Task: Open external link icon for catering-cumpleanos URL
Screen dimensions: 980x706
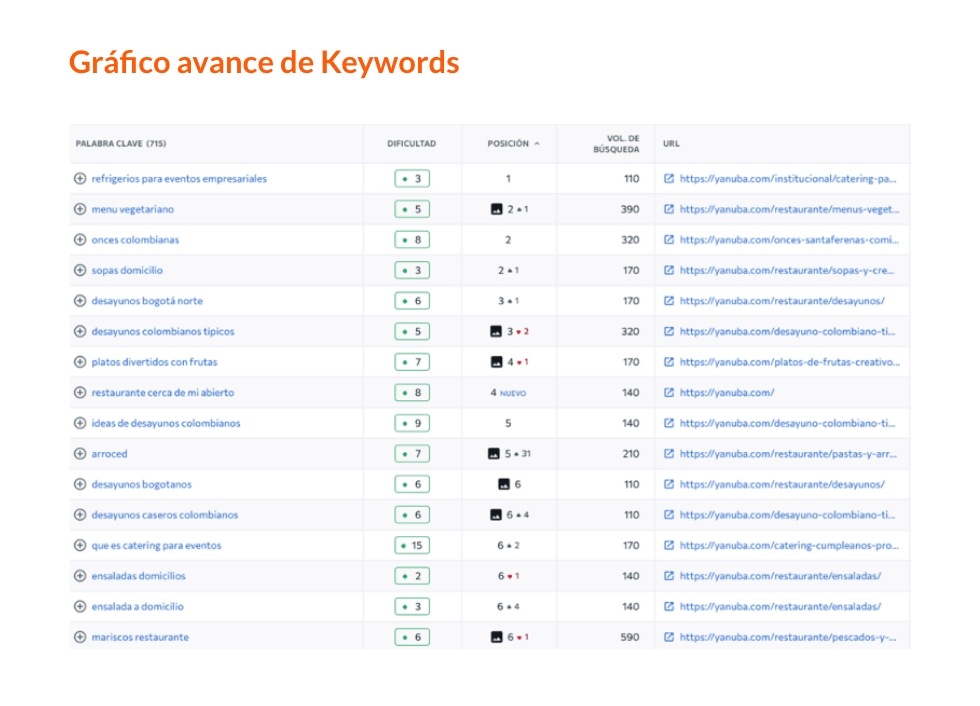Action: click(x=669, y=545)
